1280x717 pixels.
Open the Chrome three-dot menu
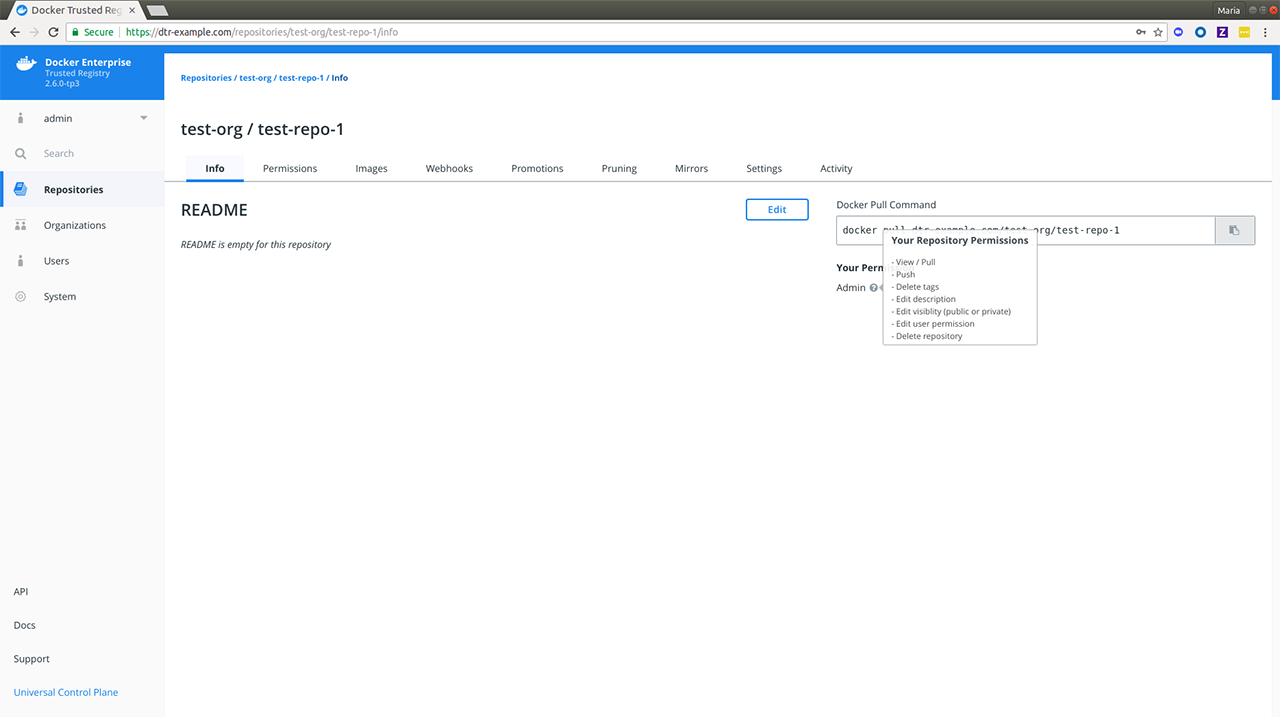click(1266, 32)
